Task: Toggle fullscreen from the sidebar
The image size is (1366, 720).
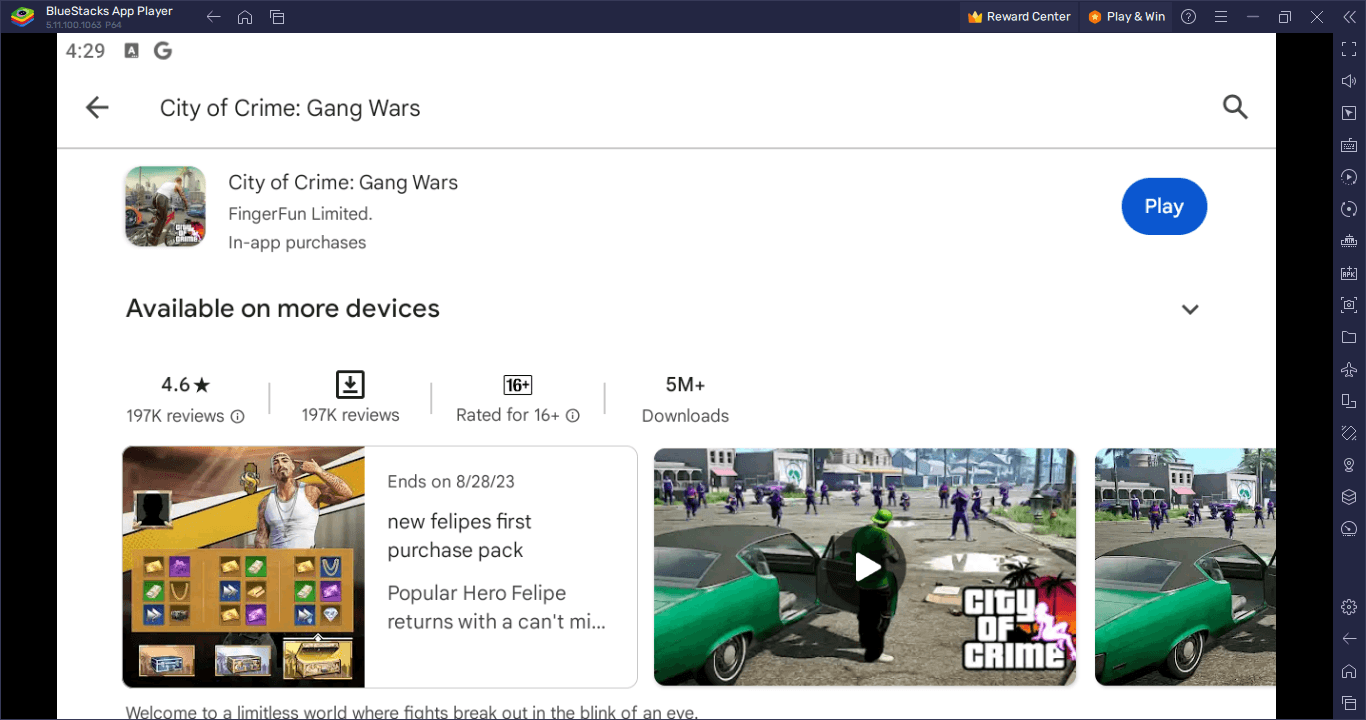Action: click(x=1349, y=49)
